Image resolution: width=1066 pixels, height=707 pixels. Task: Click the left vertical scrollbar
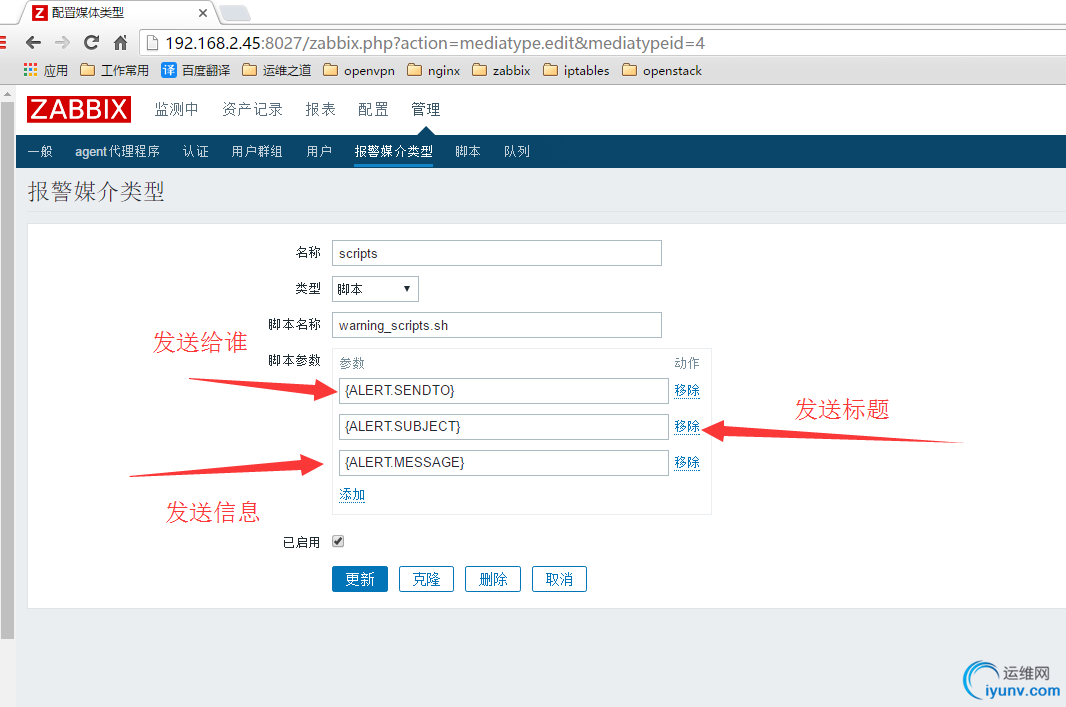7,370
